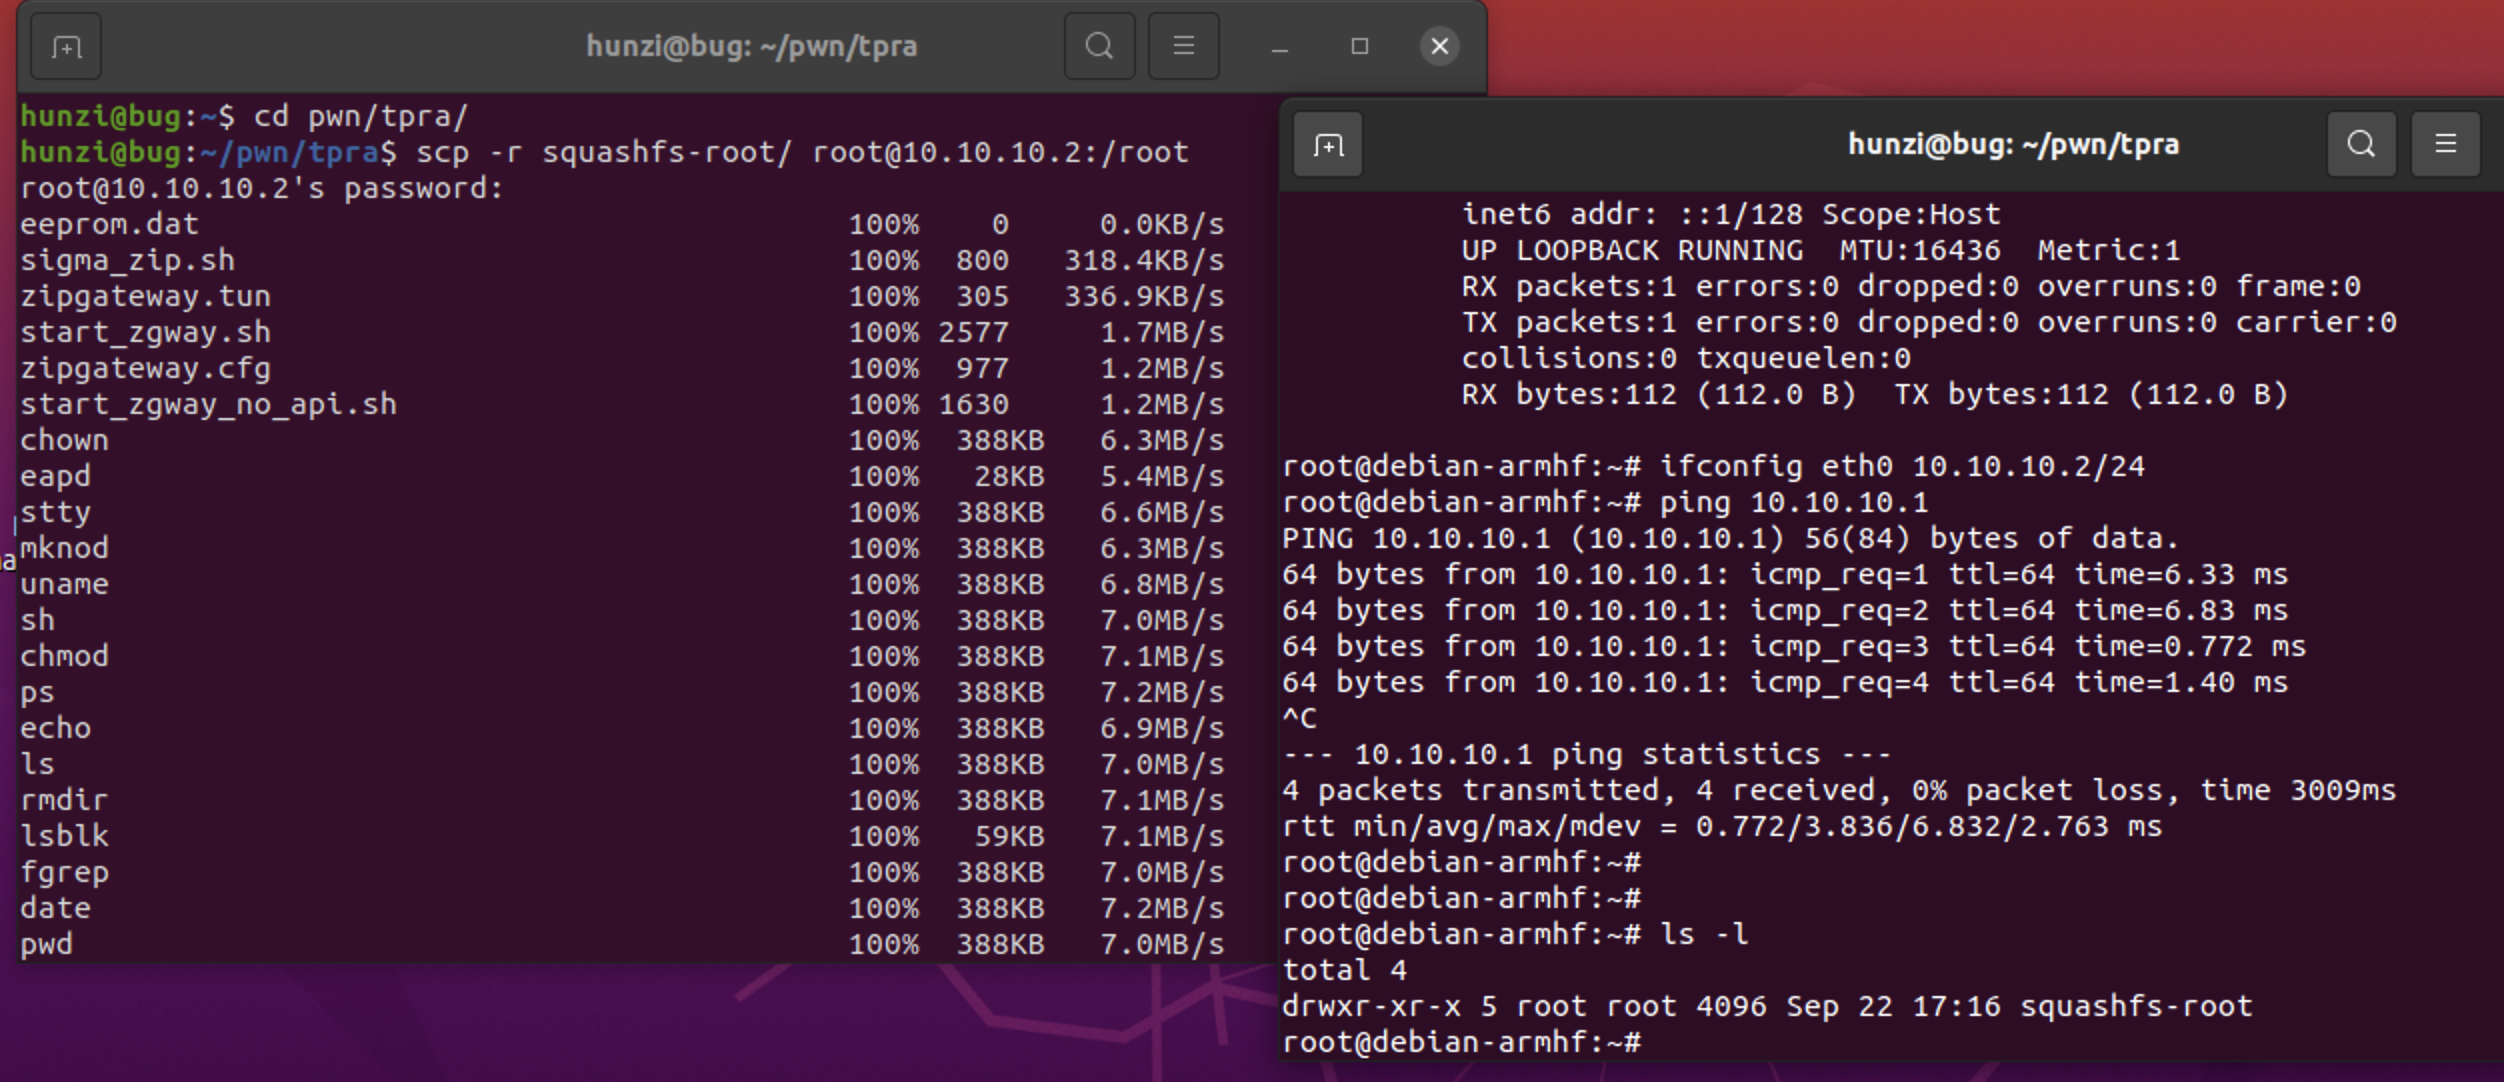
Task: Select the 'start_zgway.sh' file name
Action: [145, 332]
